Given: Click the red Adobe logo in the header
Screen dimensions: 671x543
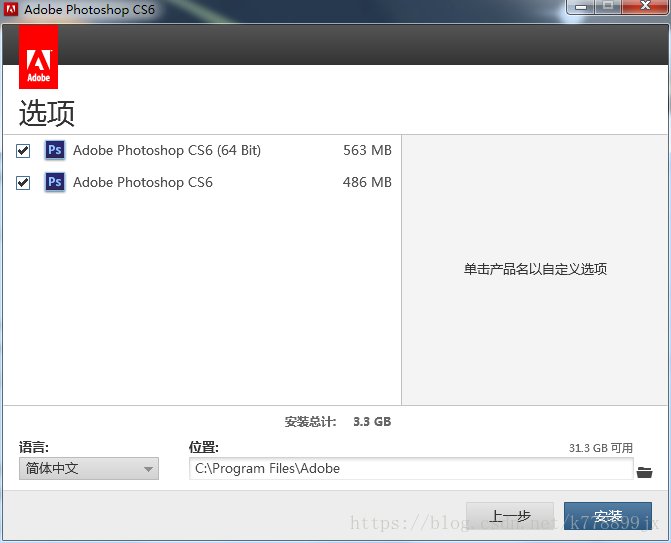Looking at the screenshot, I should 39,57.
